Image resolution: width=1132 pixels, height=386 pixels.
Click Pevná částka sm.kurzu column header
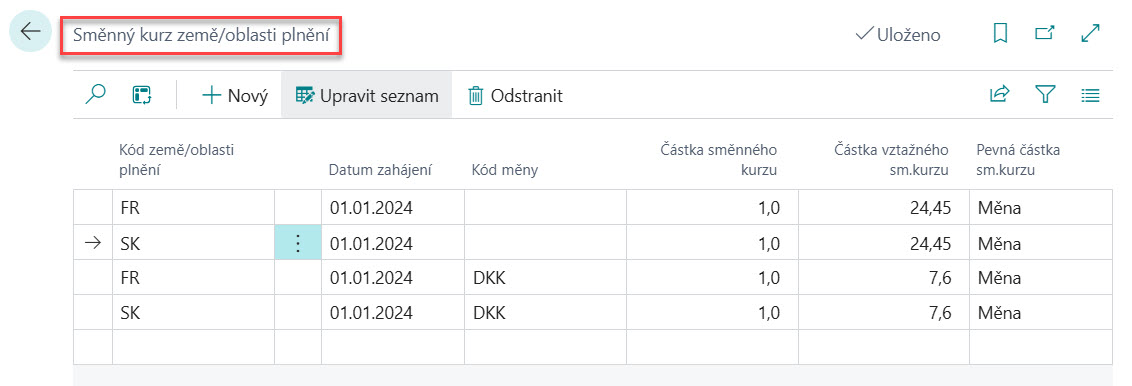pos(1018,159)
